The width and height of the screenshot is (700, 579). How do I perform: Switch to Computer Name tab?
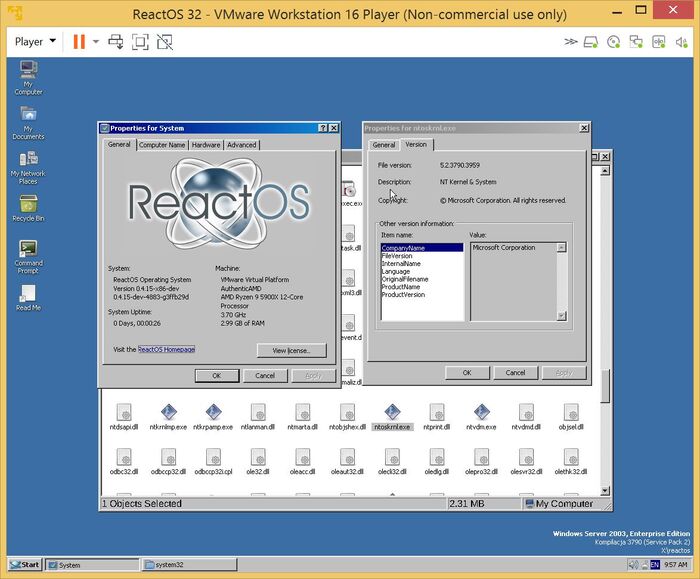click(x=161, y=145)
